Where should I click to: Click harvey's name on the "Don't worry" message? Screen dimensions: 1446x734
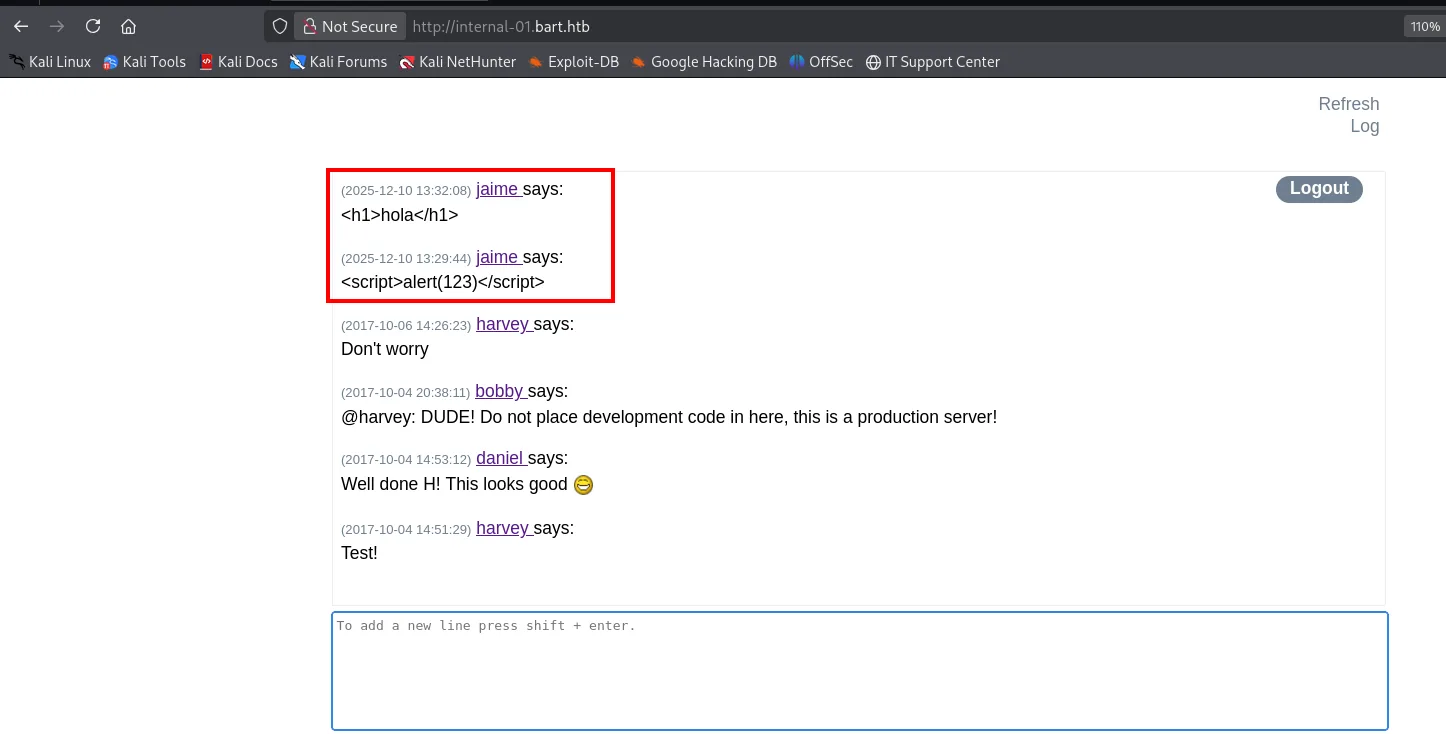pos(502,324)
